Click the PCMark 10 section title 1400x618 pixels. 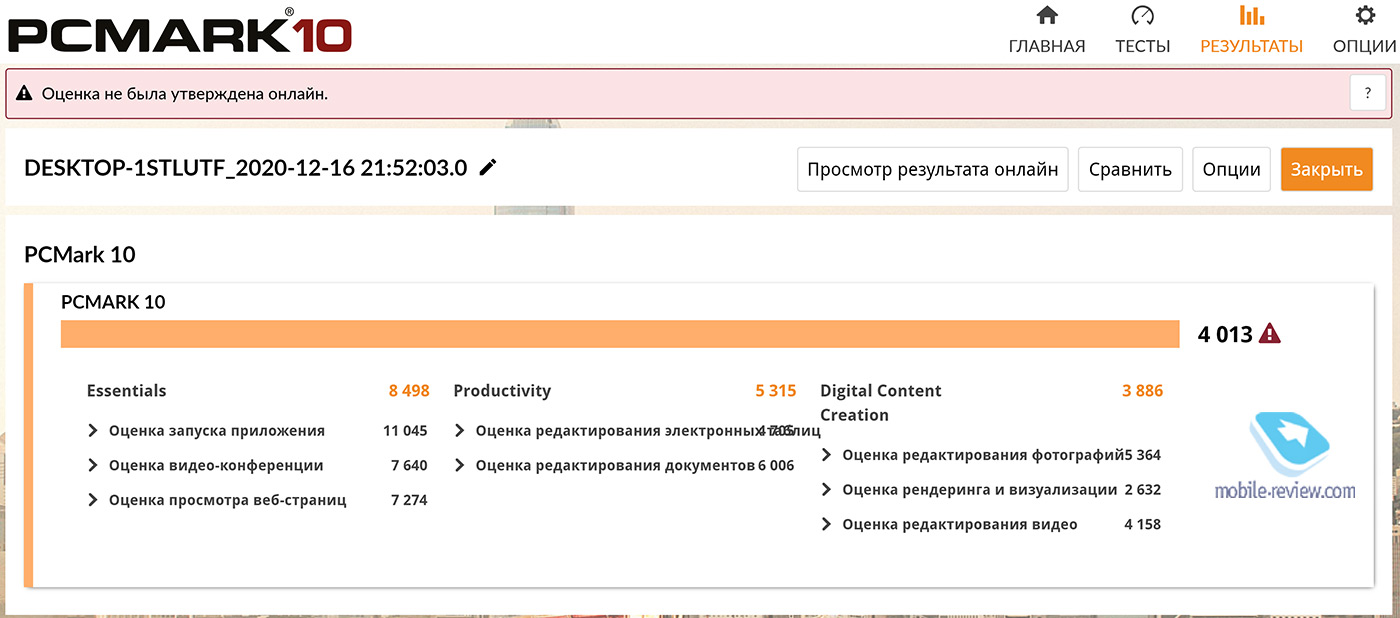pos(80,255)
